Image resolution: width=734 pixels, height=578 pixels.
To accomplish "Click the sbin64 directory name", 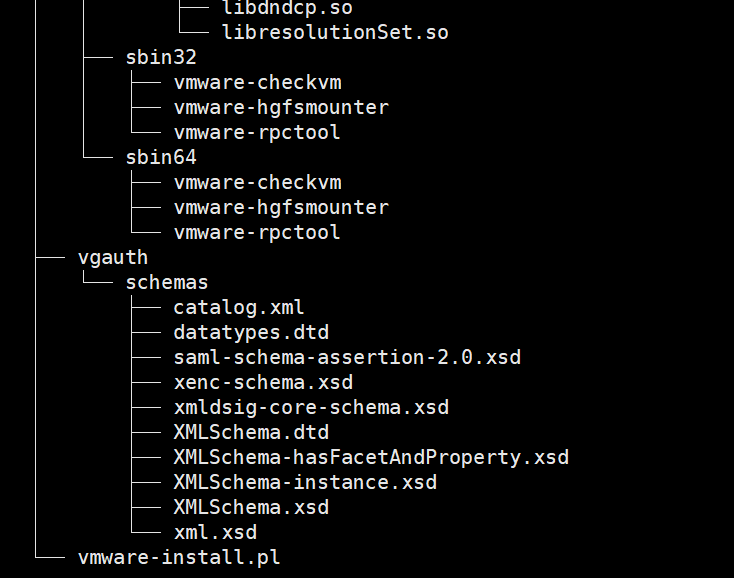I will point(161,157).
